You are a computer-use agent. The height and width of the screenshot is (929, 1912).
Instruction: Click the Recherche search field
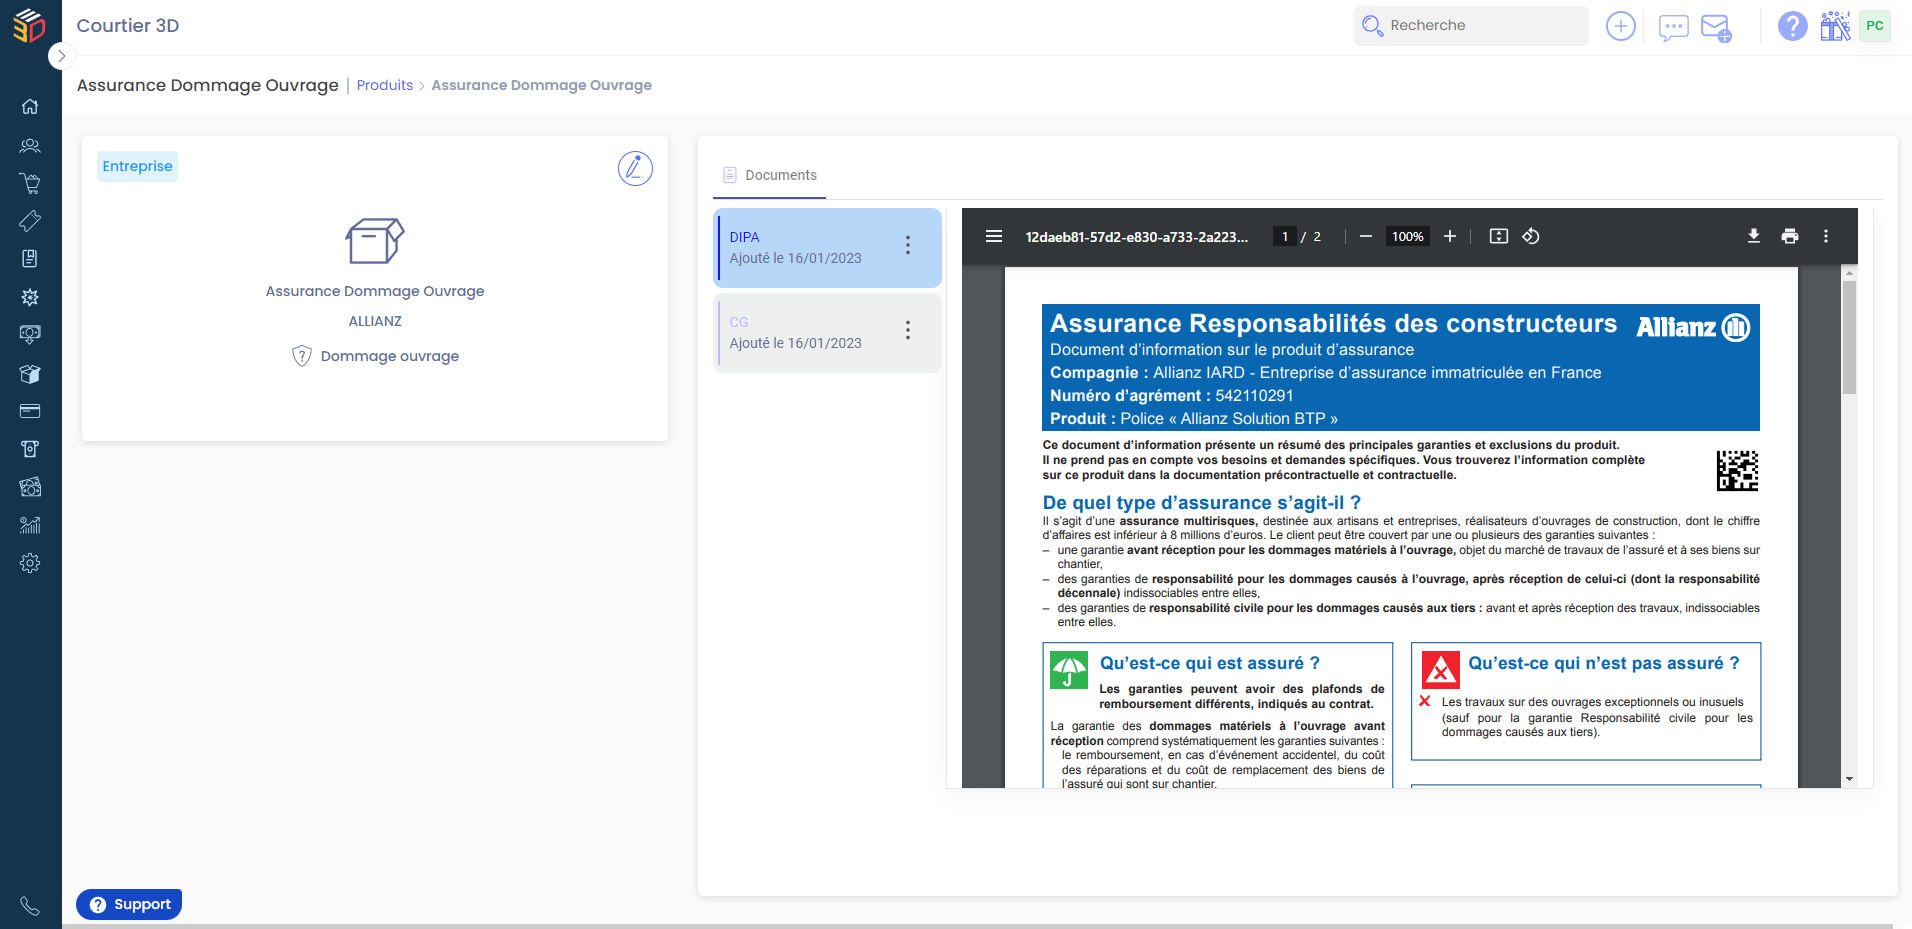tap(1471, 26)
